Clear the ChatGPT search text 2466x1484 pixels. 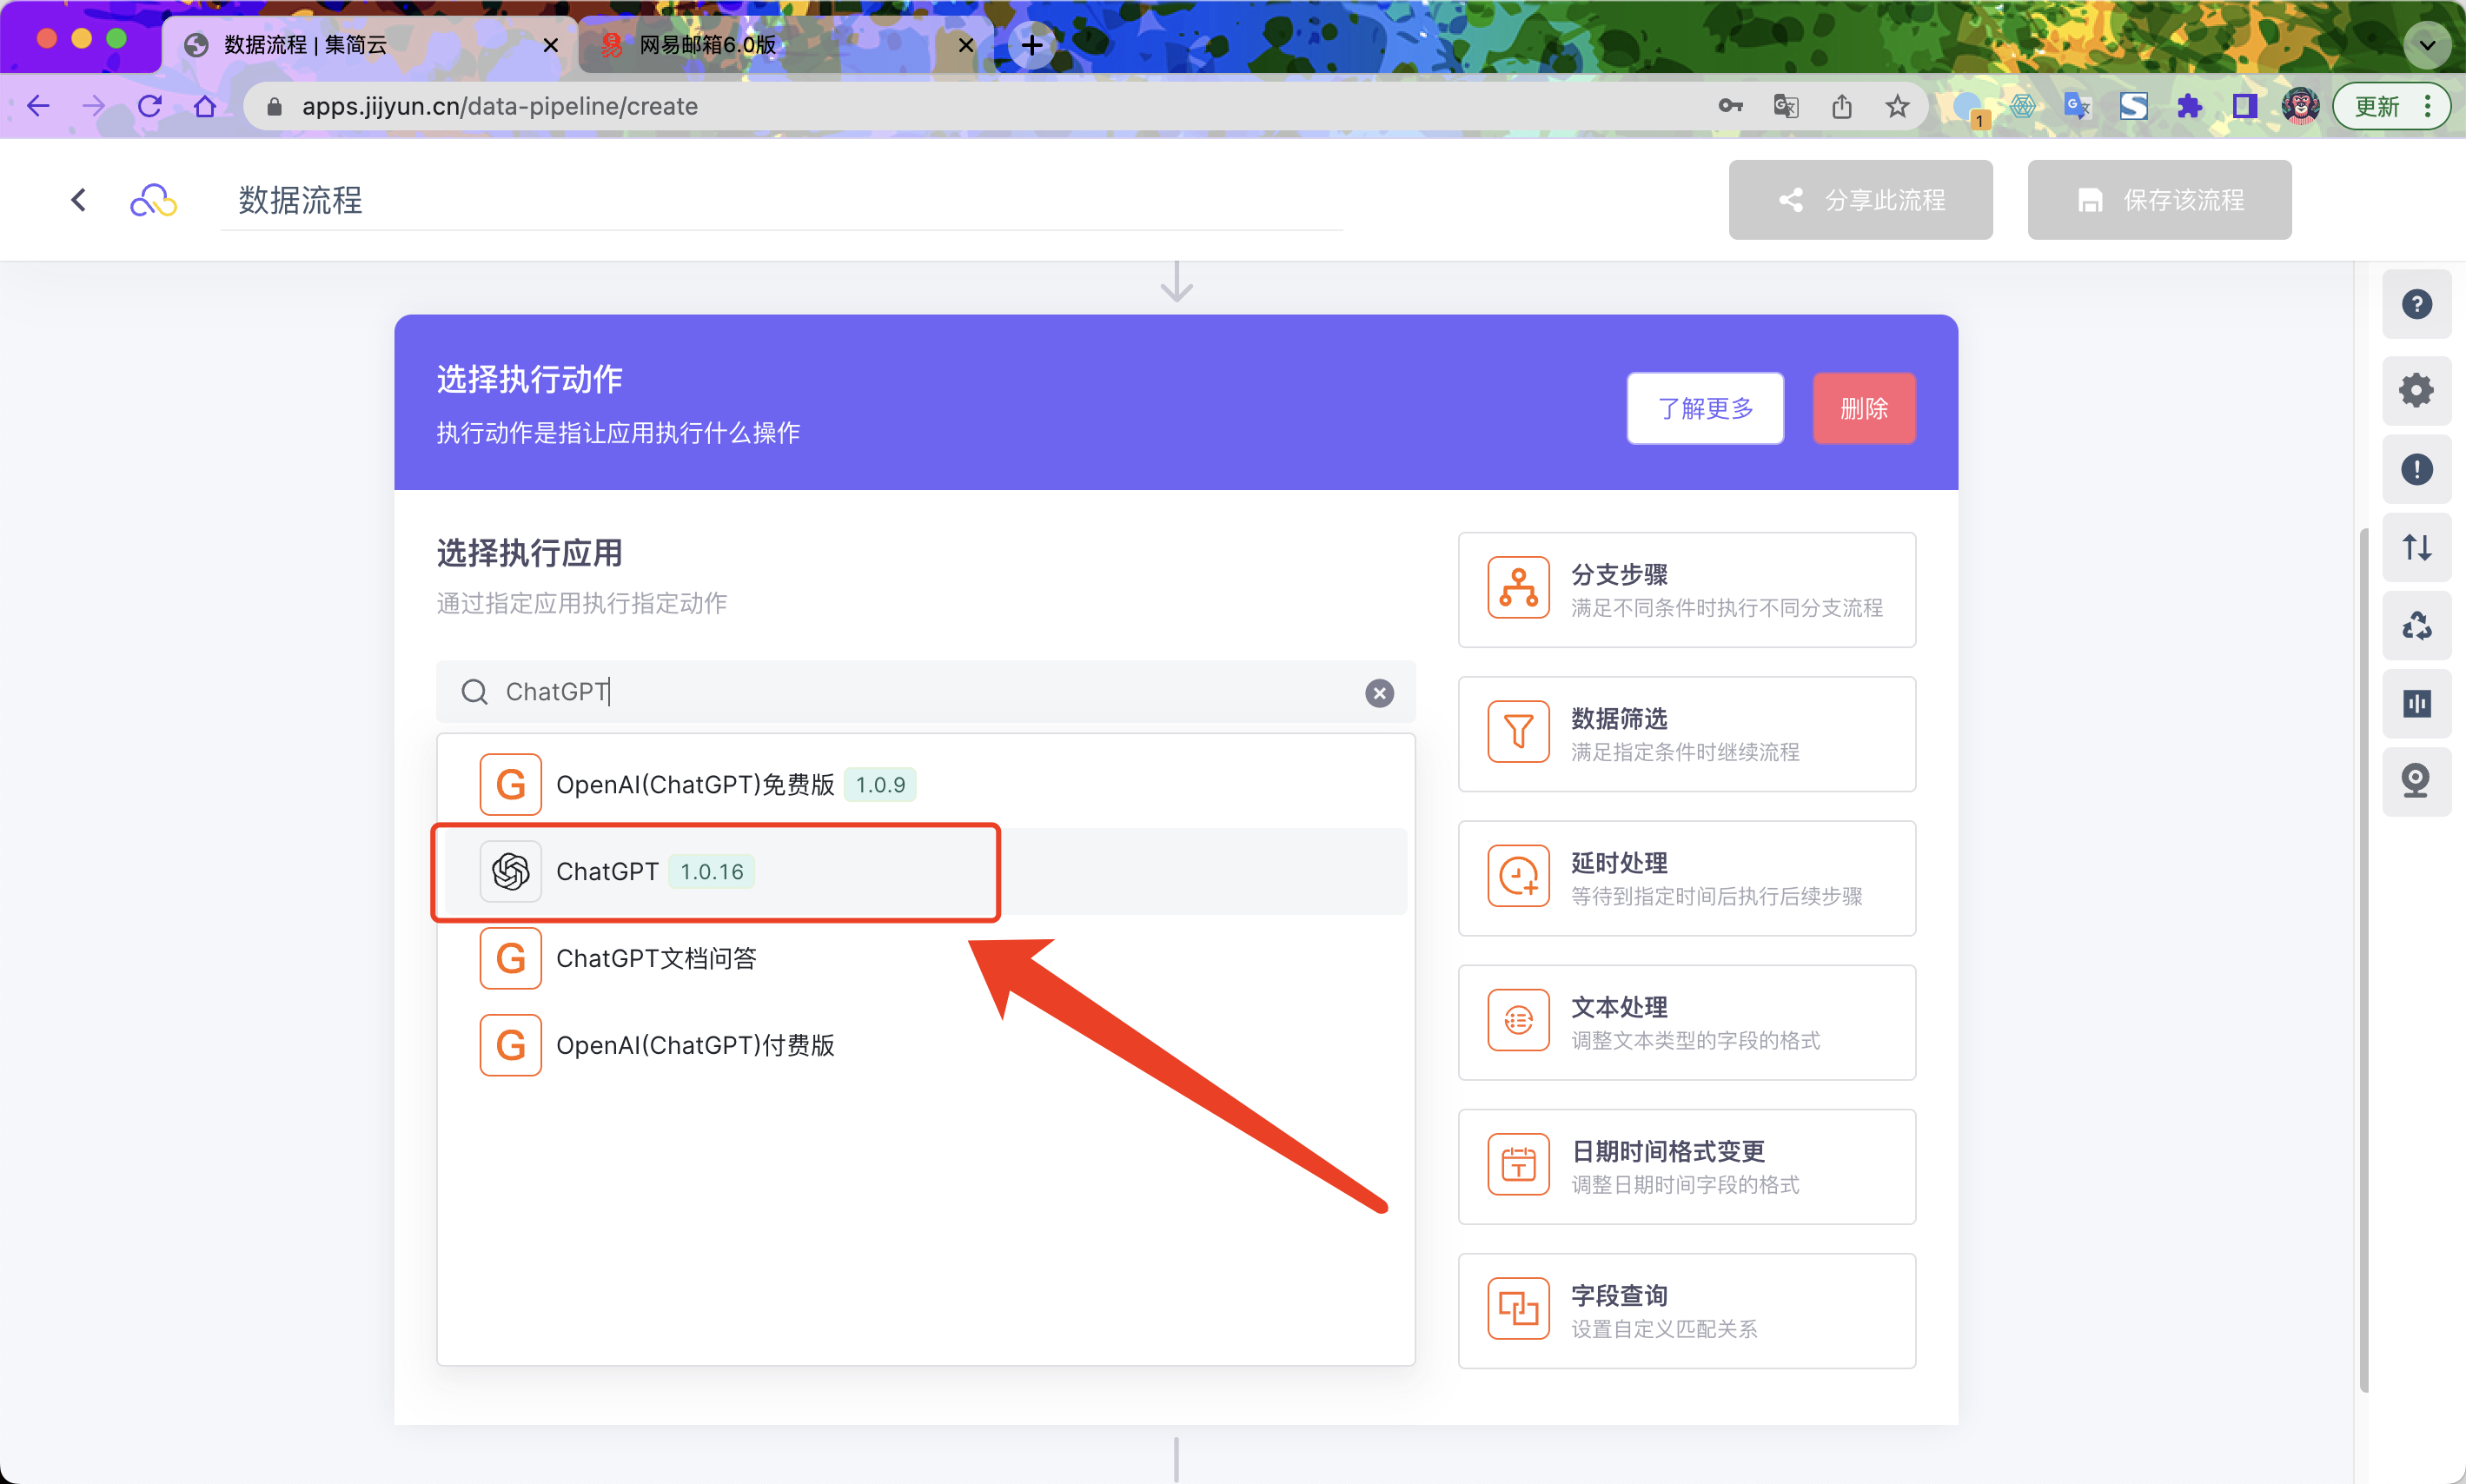pyautogui.click(x=1379, y=693)
